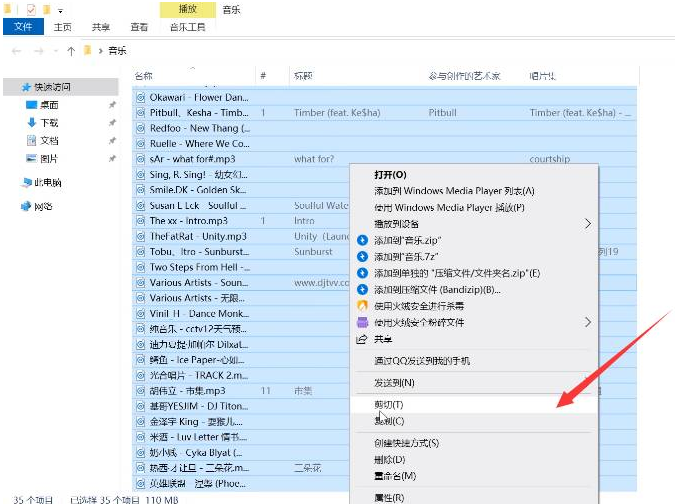Image resolution: width=675 pixels, height=504 pixels.
Task: Open 桌面 in the sidebar
Action: tap(49, 105)
